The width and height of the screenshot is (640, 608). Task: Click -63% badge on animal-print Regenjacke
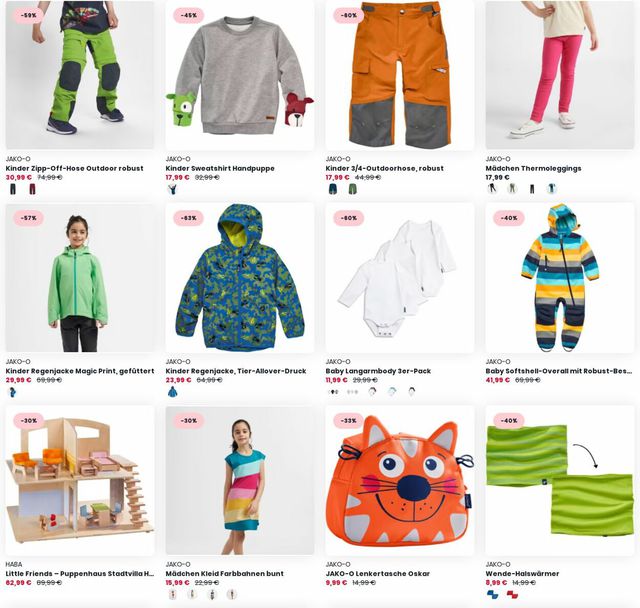point(189,218)
